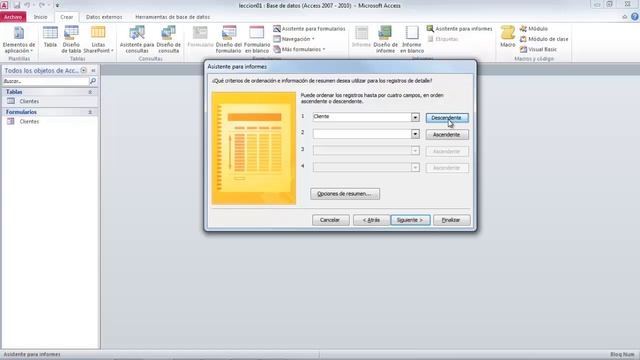Image resolution: width=640 pixels, height=360 pixels.
Task: Click Etiquetas in the ribbon
Action: 442,39
